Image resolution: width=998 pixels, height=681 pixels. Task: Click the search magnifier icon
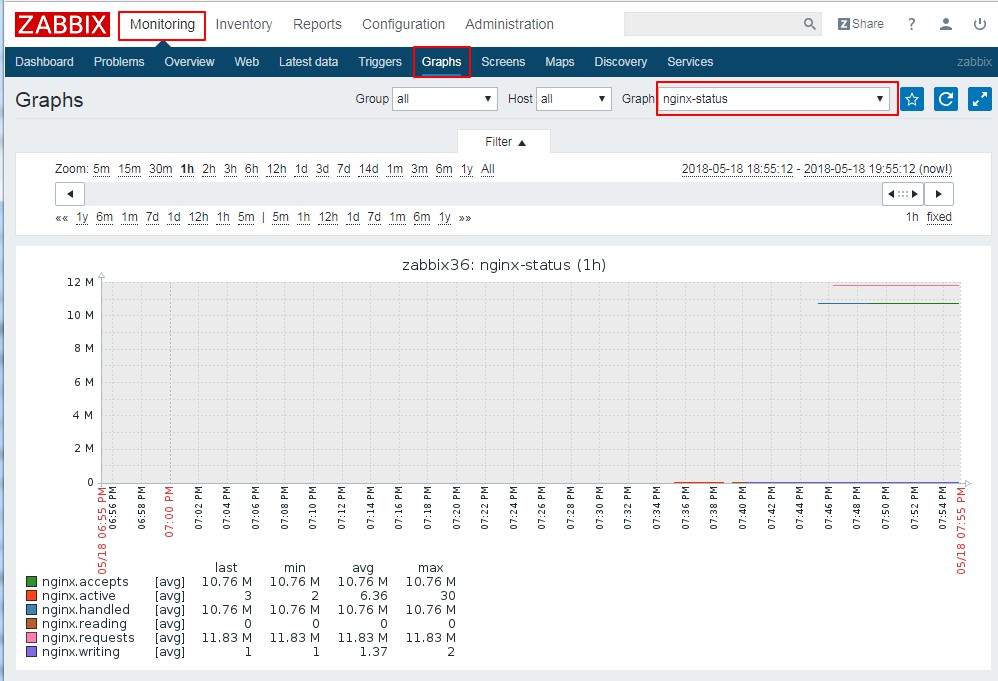[x=810, y=24]
